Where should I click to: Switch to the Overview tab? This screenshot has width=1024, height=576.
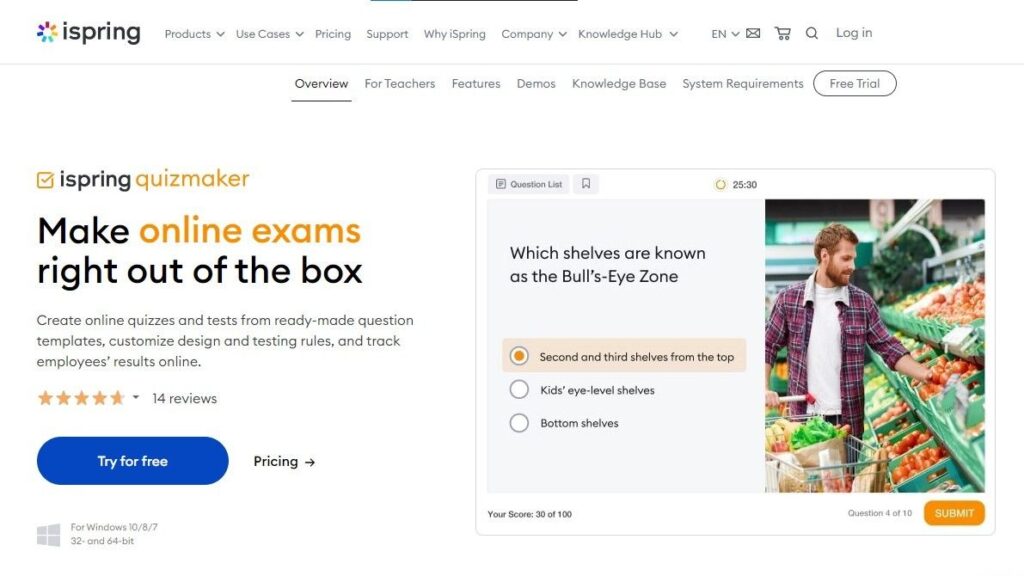point(321,84)
